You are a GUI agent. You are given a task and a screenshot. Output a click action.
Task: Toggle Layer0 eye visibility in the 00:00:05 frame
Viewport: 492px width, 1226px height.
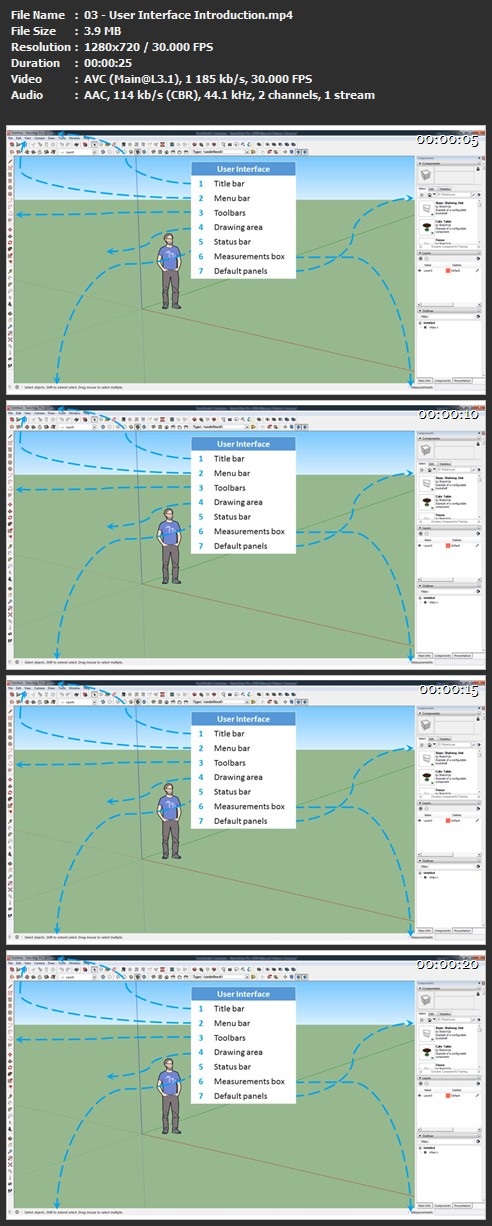pos(420,270)
